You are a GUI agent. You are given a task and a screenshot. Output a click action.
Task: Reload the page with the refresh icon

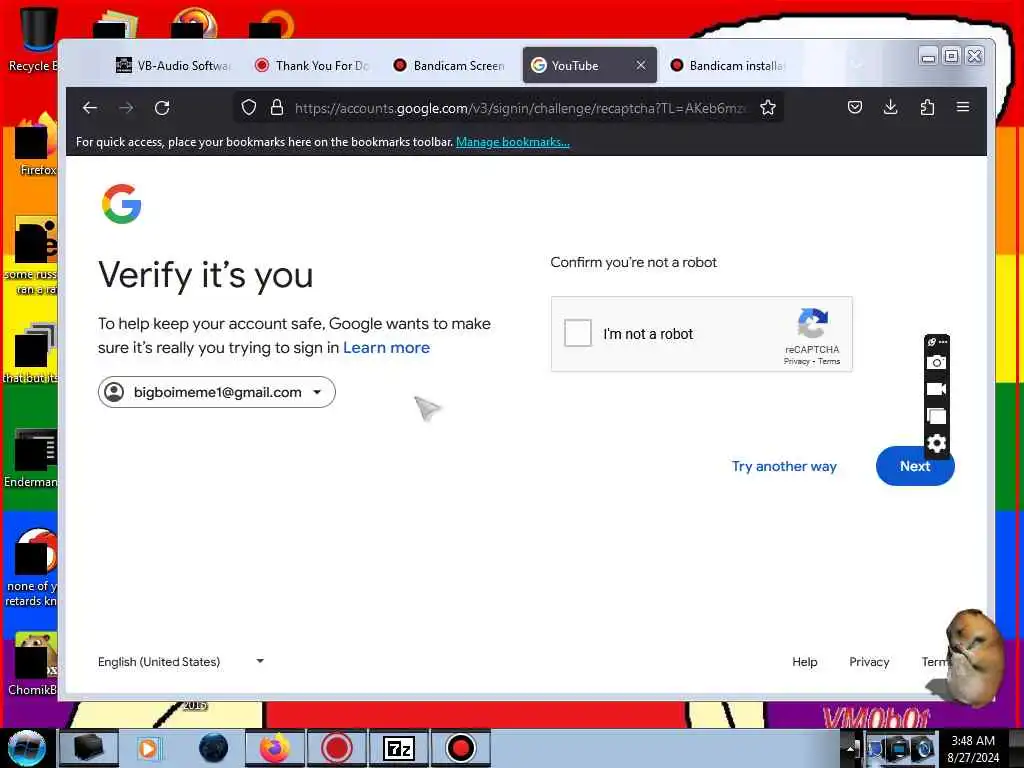click(x=162, y=108)
